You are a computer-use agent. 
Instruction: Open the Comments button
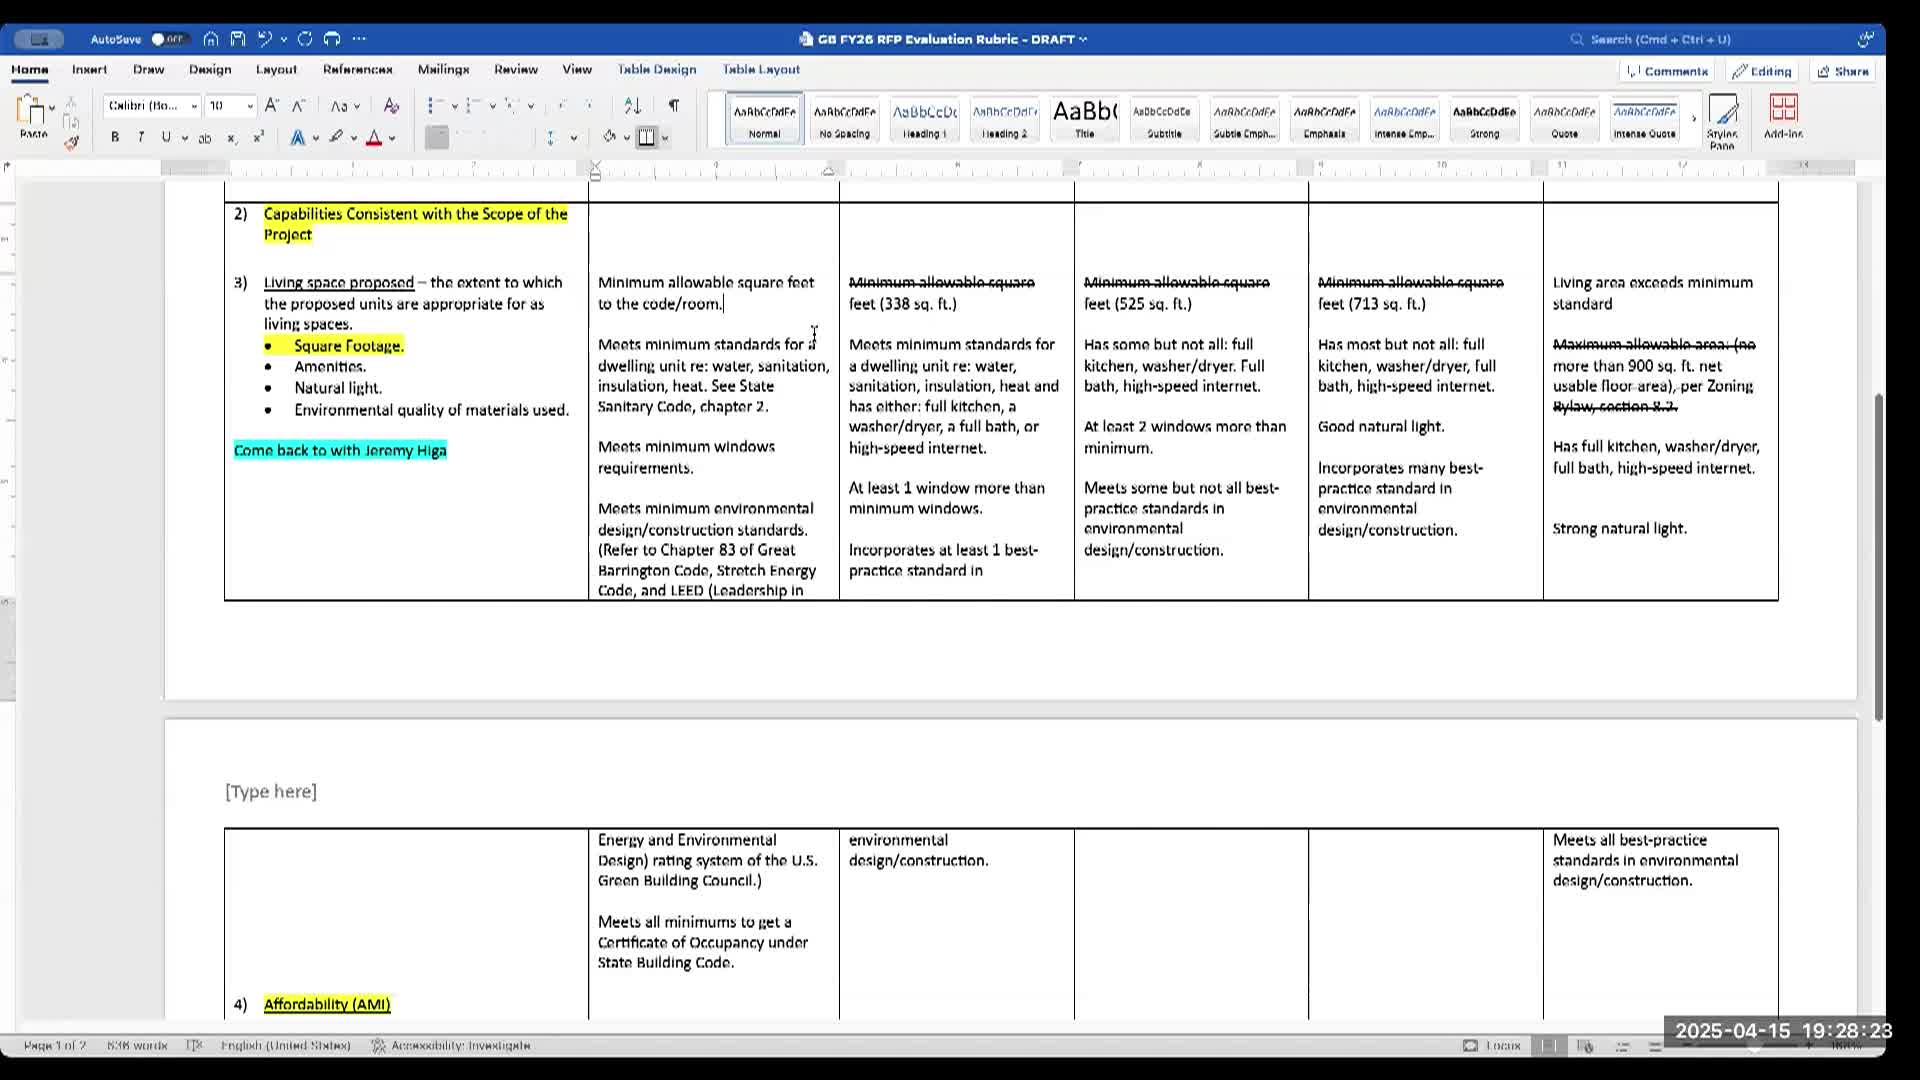(1667, 71)
